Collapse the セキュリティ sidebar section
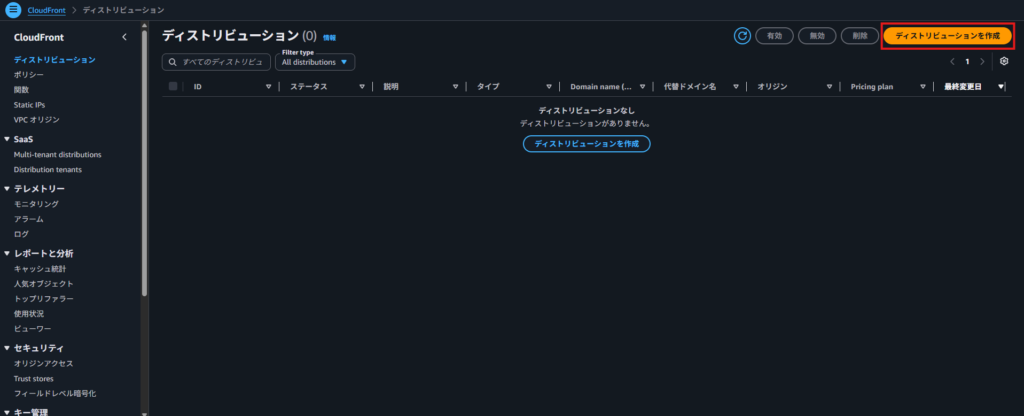Image resolution: width=1024 pixels, height=416 pixels. tap(7, 348)
